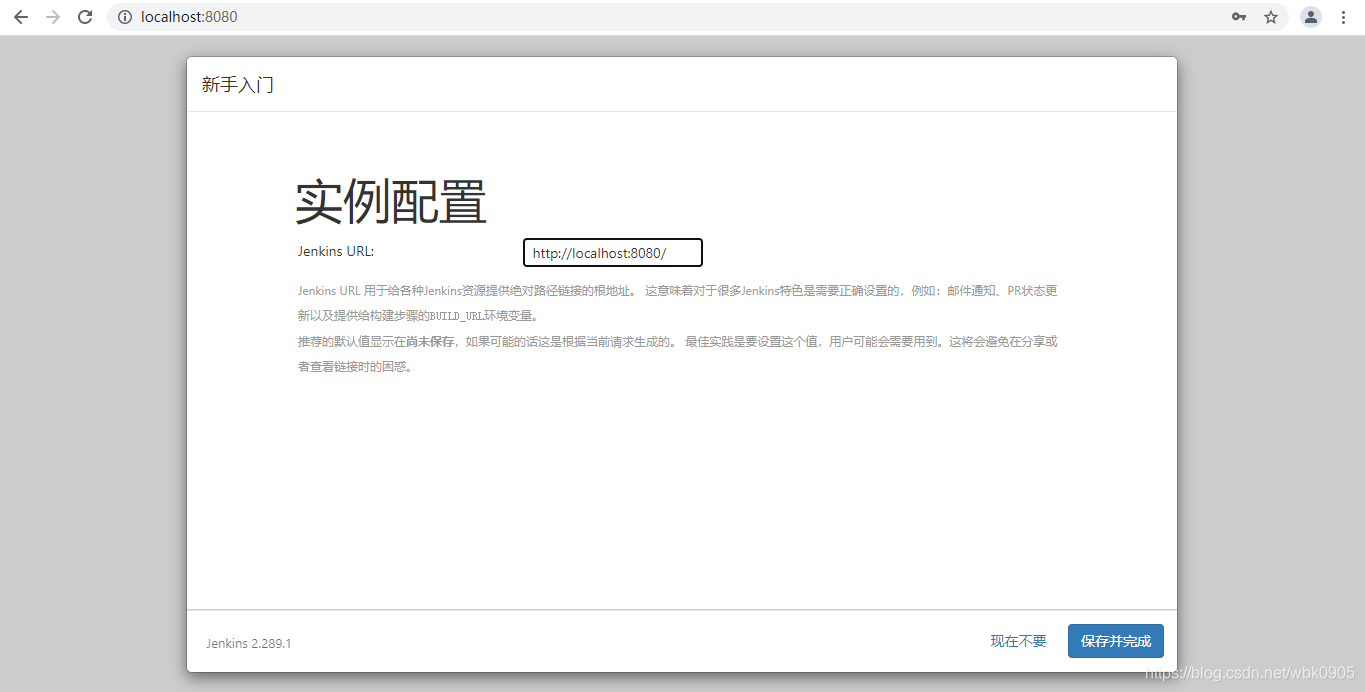1365x692 pixels.
Task: Click 现在不要 link
Action: click(x=1019, y=641)
